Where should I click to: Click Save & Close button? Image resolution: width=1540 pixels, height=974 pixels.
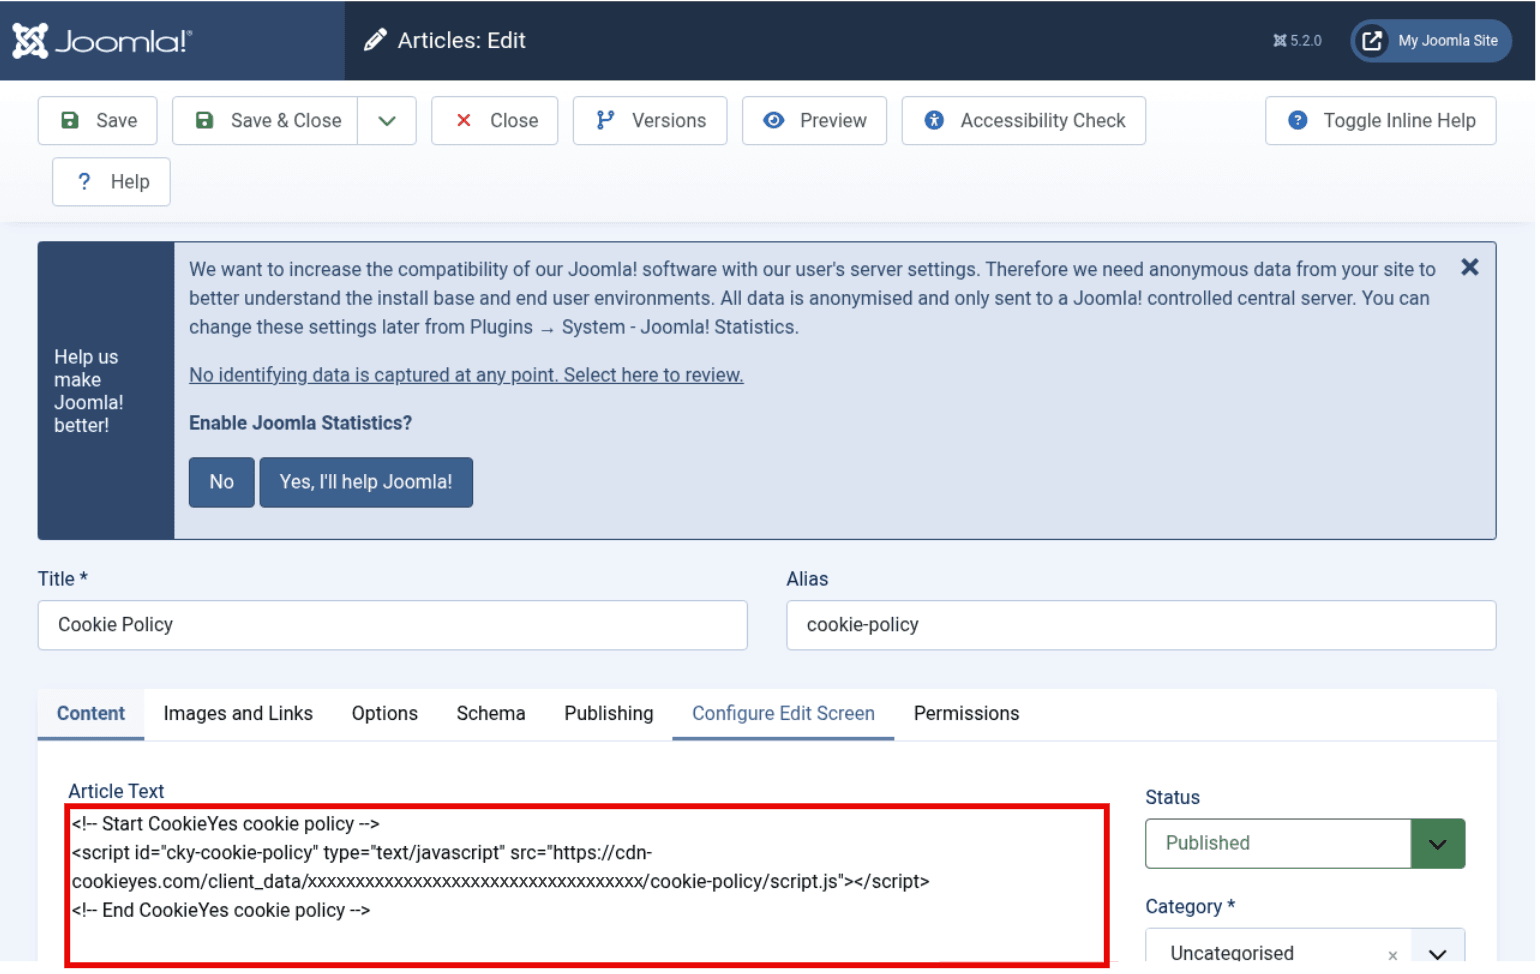[265, 121]
